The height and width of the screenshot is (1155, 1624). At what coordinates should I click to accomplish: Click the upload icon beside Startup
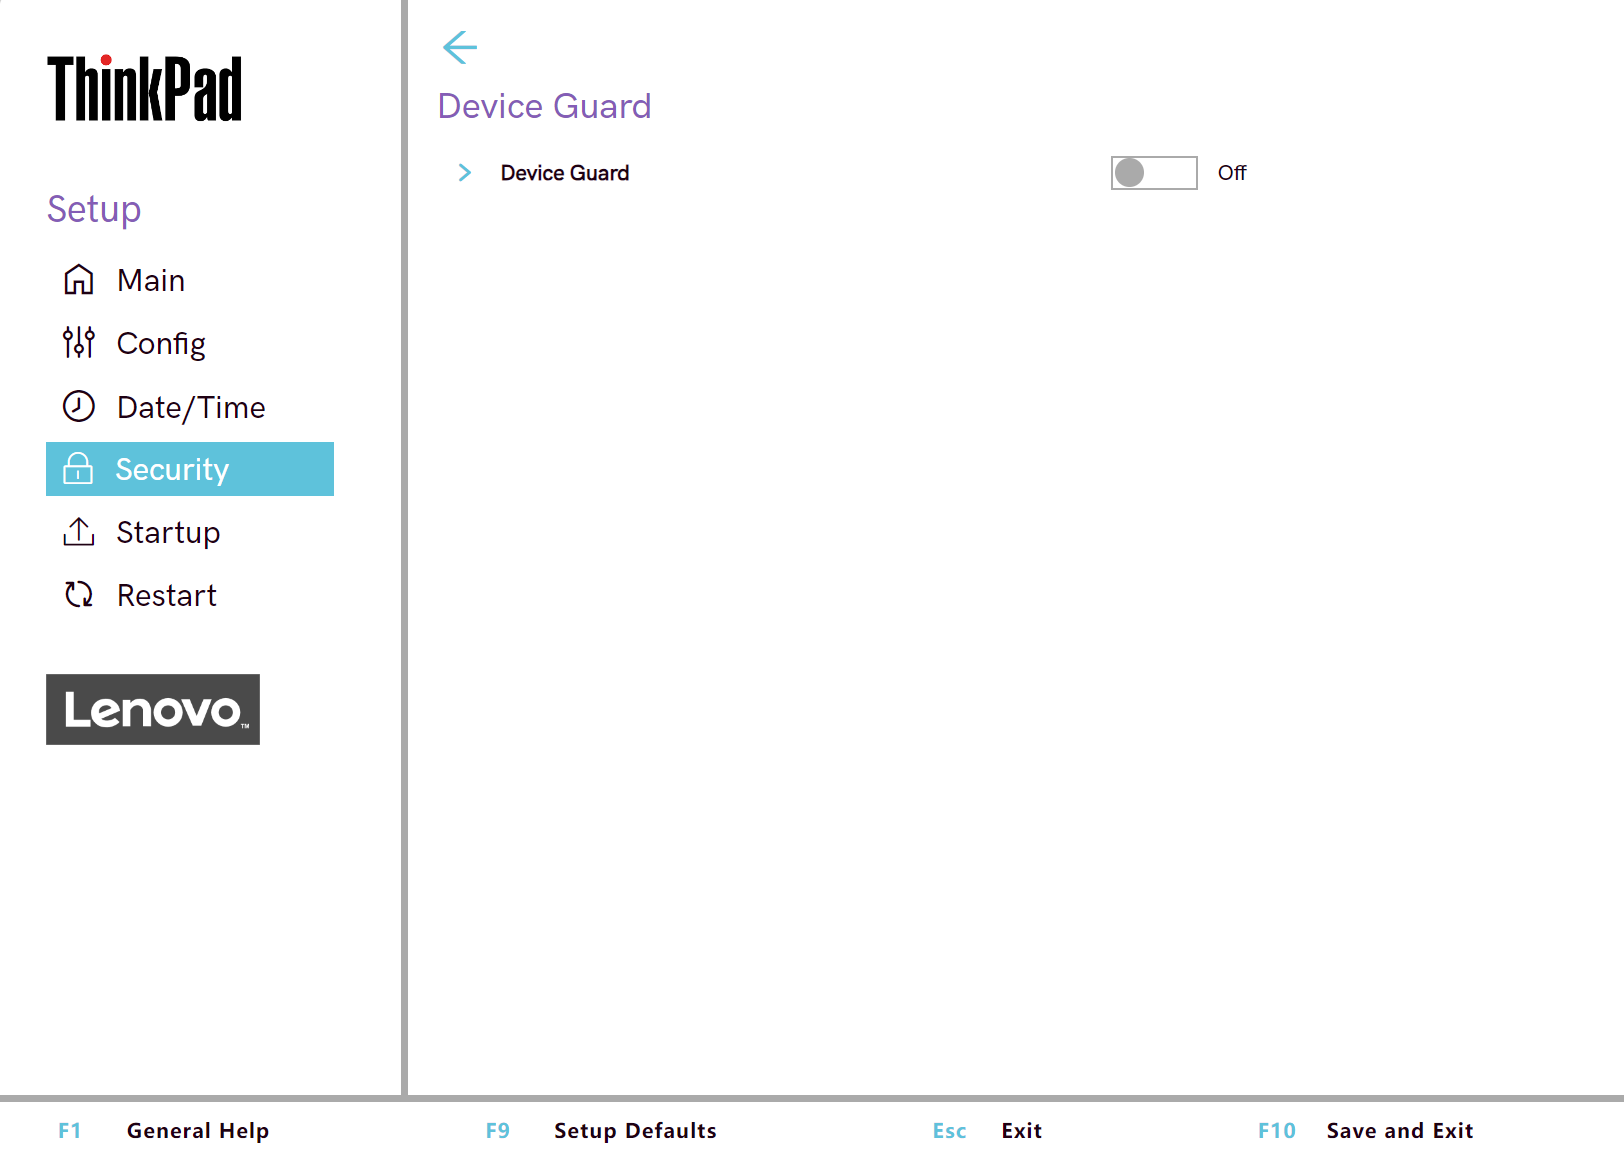[x=79, y=532]
